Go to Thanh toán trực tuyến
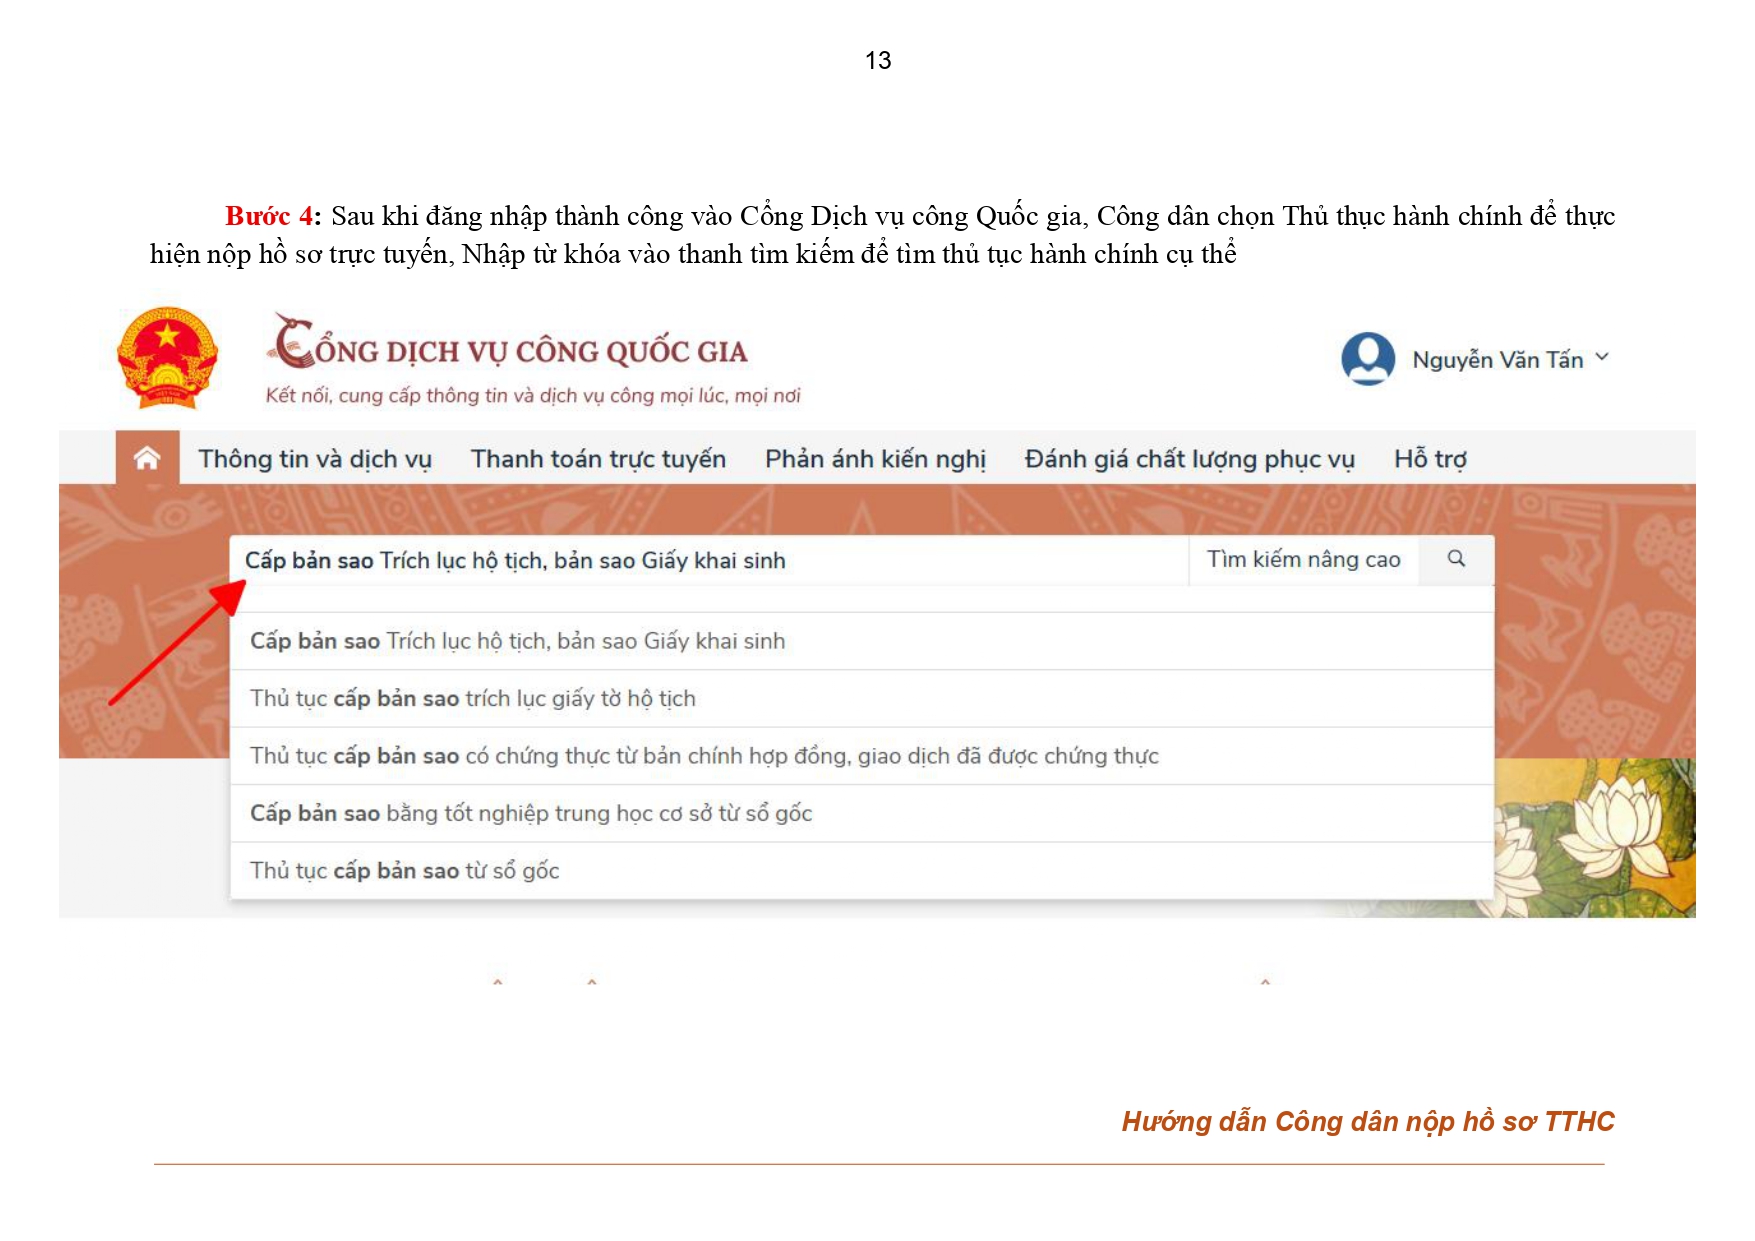This screenshot has height=1241, width=1755. [597, 459]
